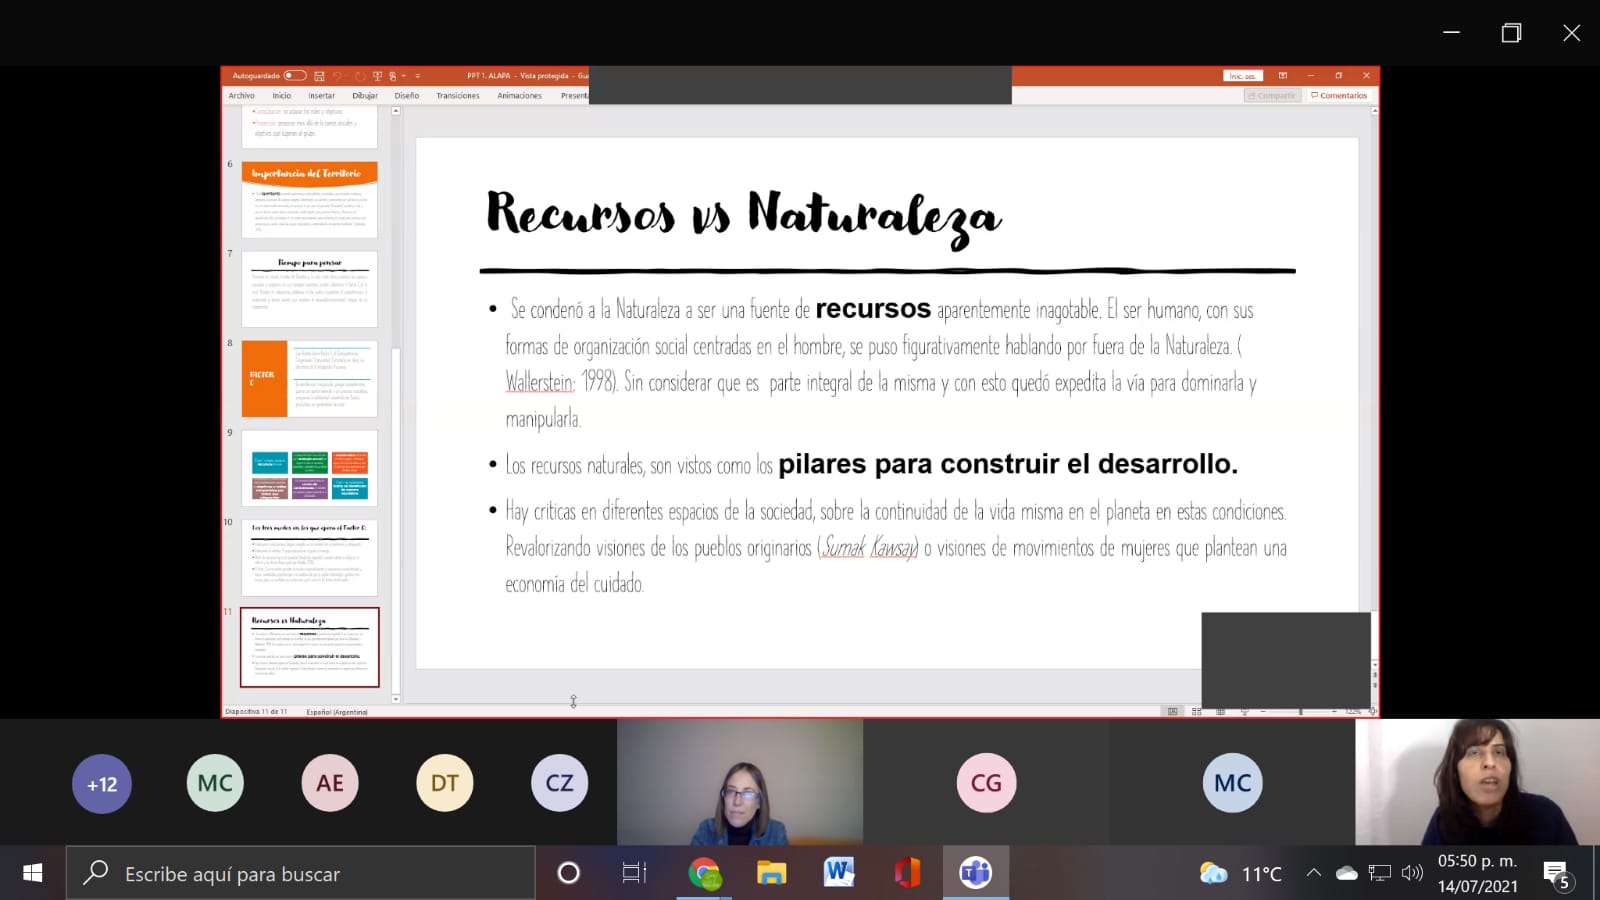This screenshot has height=900, width=1600.
Task: Switch to the Inicio ribbon tab
Action: pos(282,96)
